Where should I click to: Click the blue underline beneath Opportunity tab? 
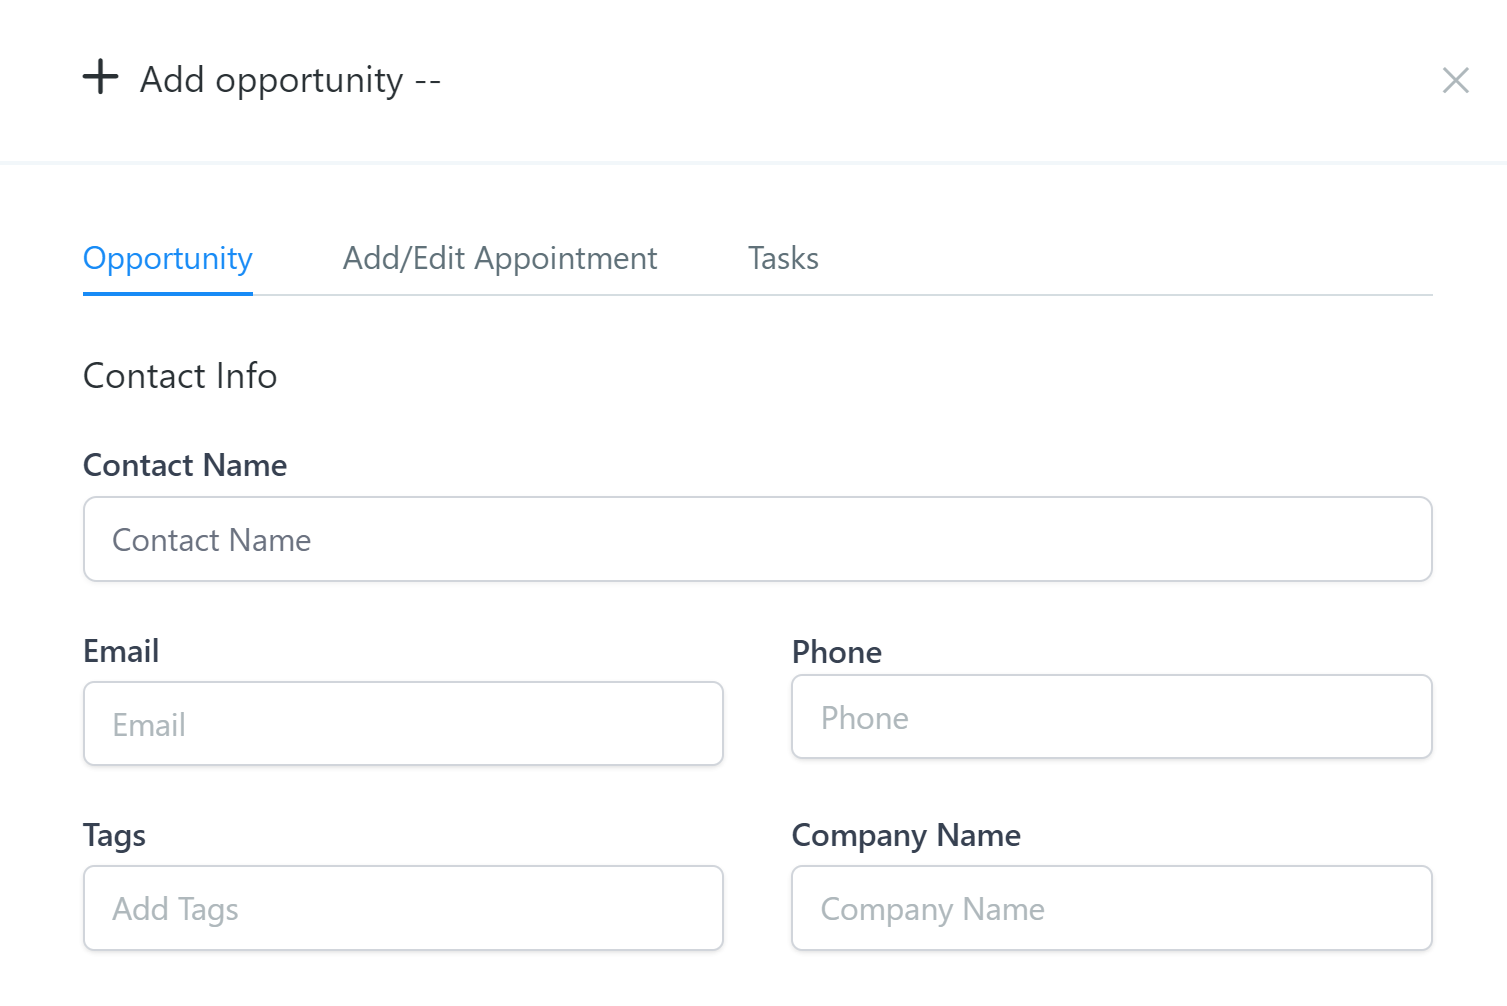click(168, 294)
